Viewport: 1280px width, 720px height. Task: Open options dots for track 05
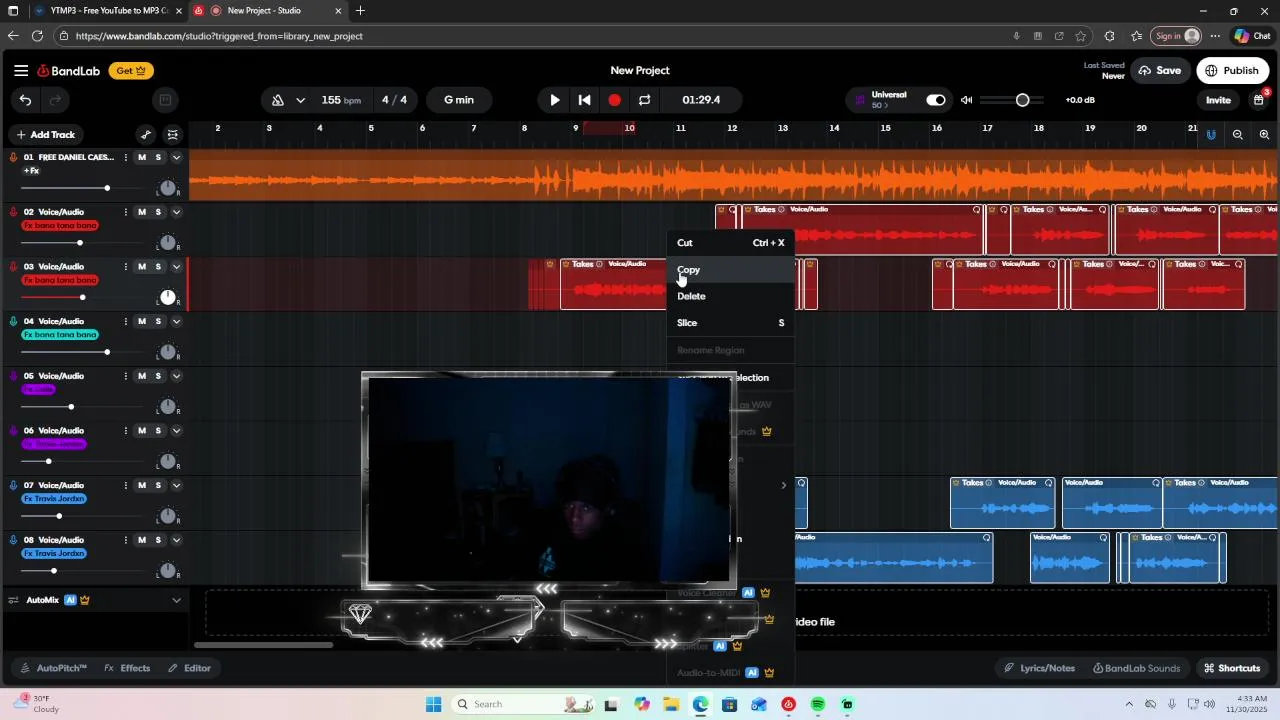click(x=125, y=376)
